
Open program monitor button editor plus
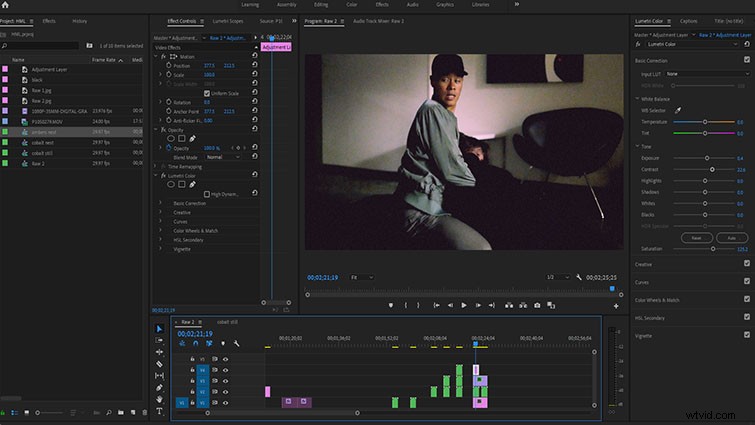click(x=616, y=306)
